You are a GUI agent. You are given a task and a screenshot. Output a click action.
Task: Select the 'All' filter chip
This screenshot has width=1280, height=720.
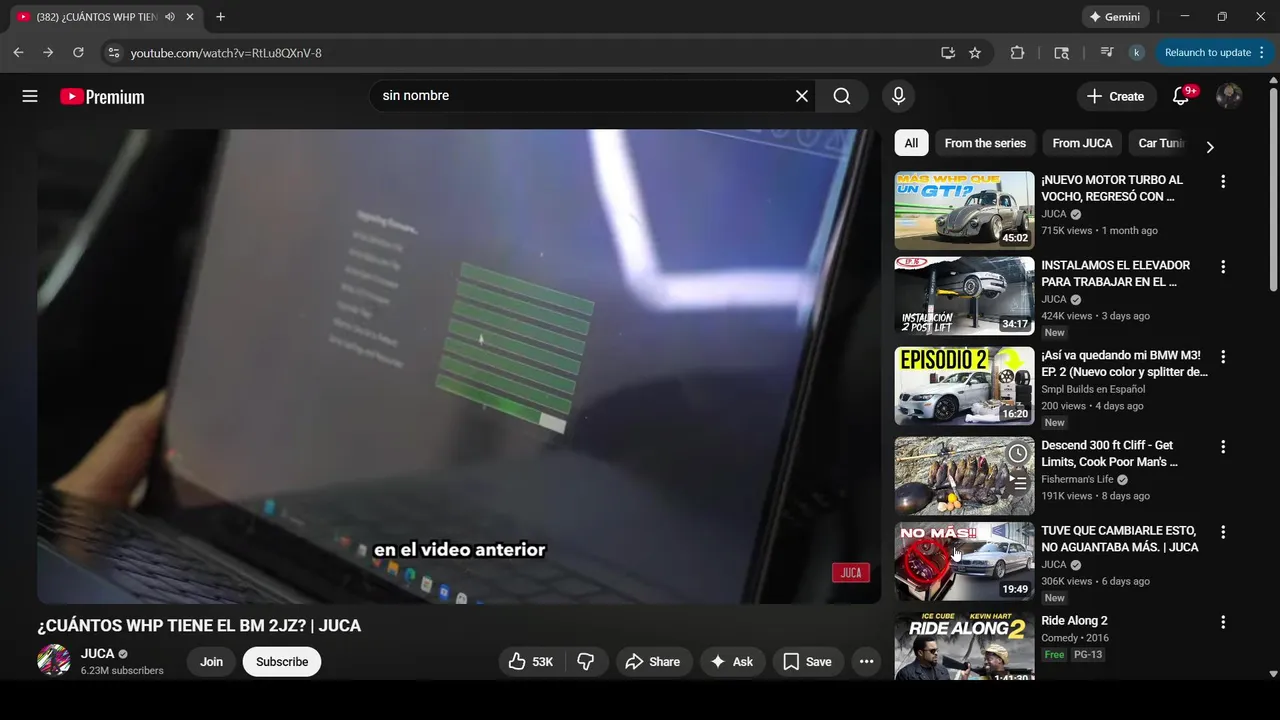tap(911, 143)
